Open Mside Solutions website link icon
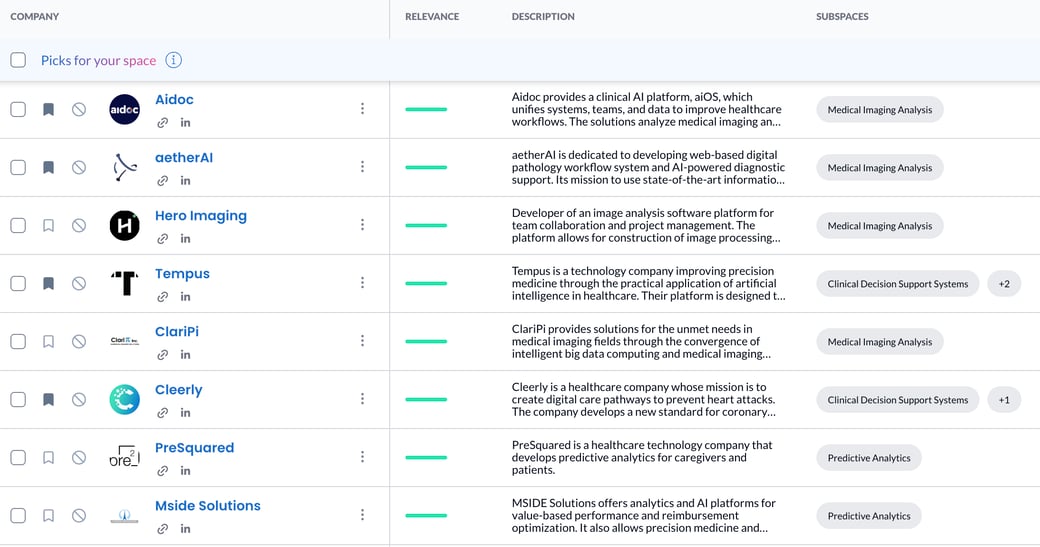 162,528
